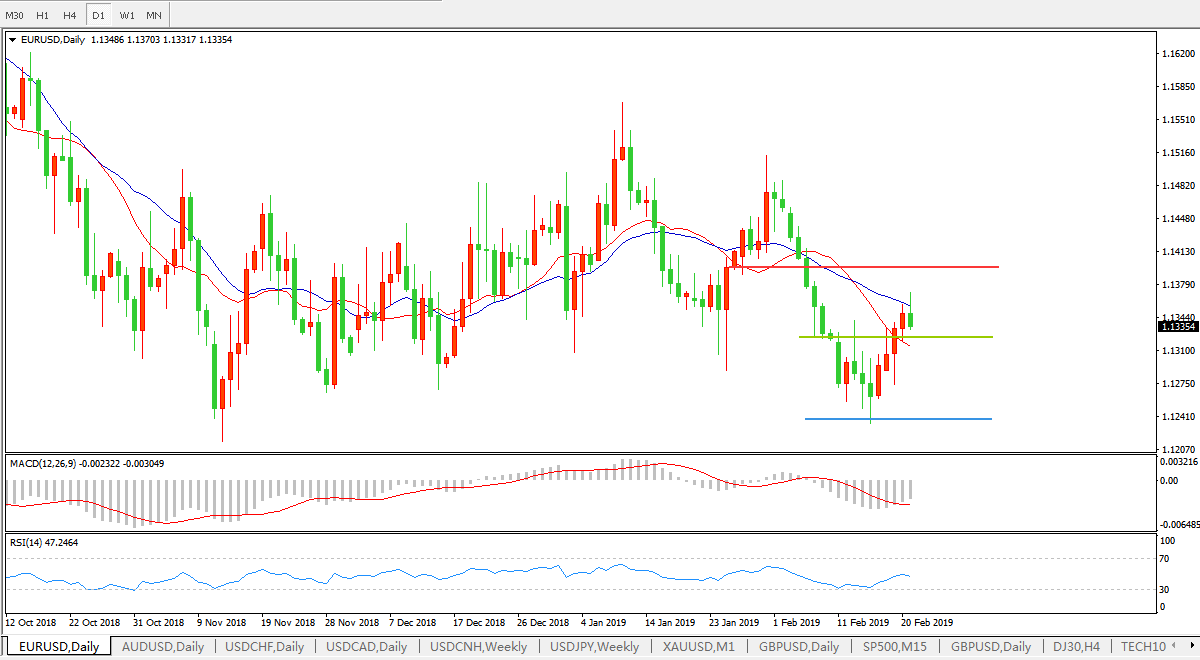The width and height of the screenshot is (1200, 660).
Task: Open the DJ30,H4 chart tab
Action: tap(1078, 647)
